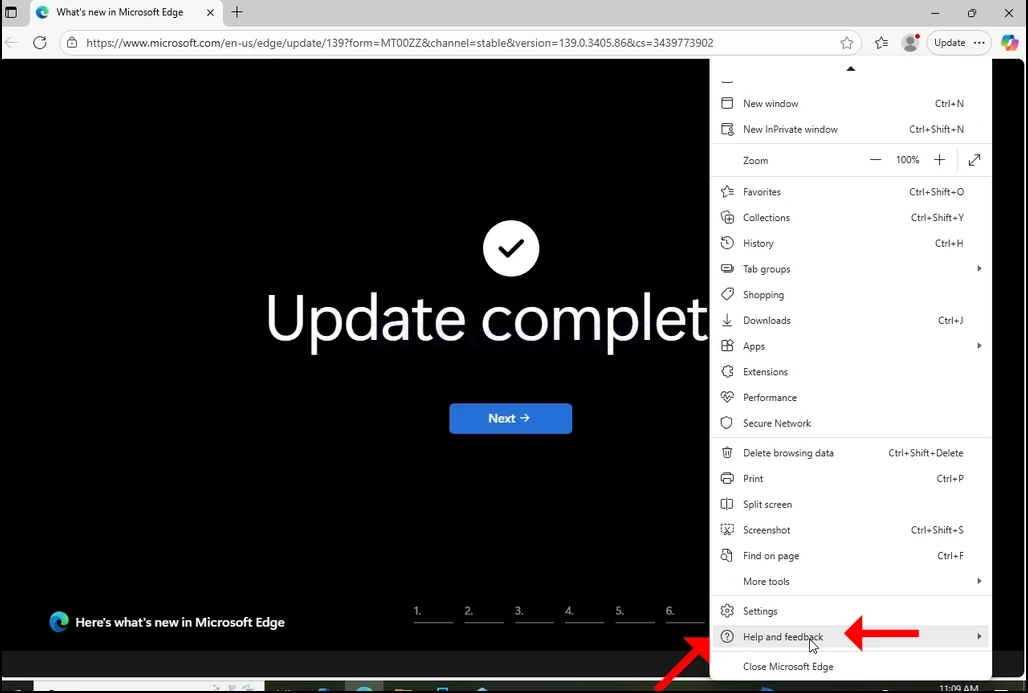Click the taskbar clock showing 11:09 AM
The image size is (1028, 693).
[x=959, y=688]
